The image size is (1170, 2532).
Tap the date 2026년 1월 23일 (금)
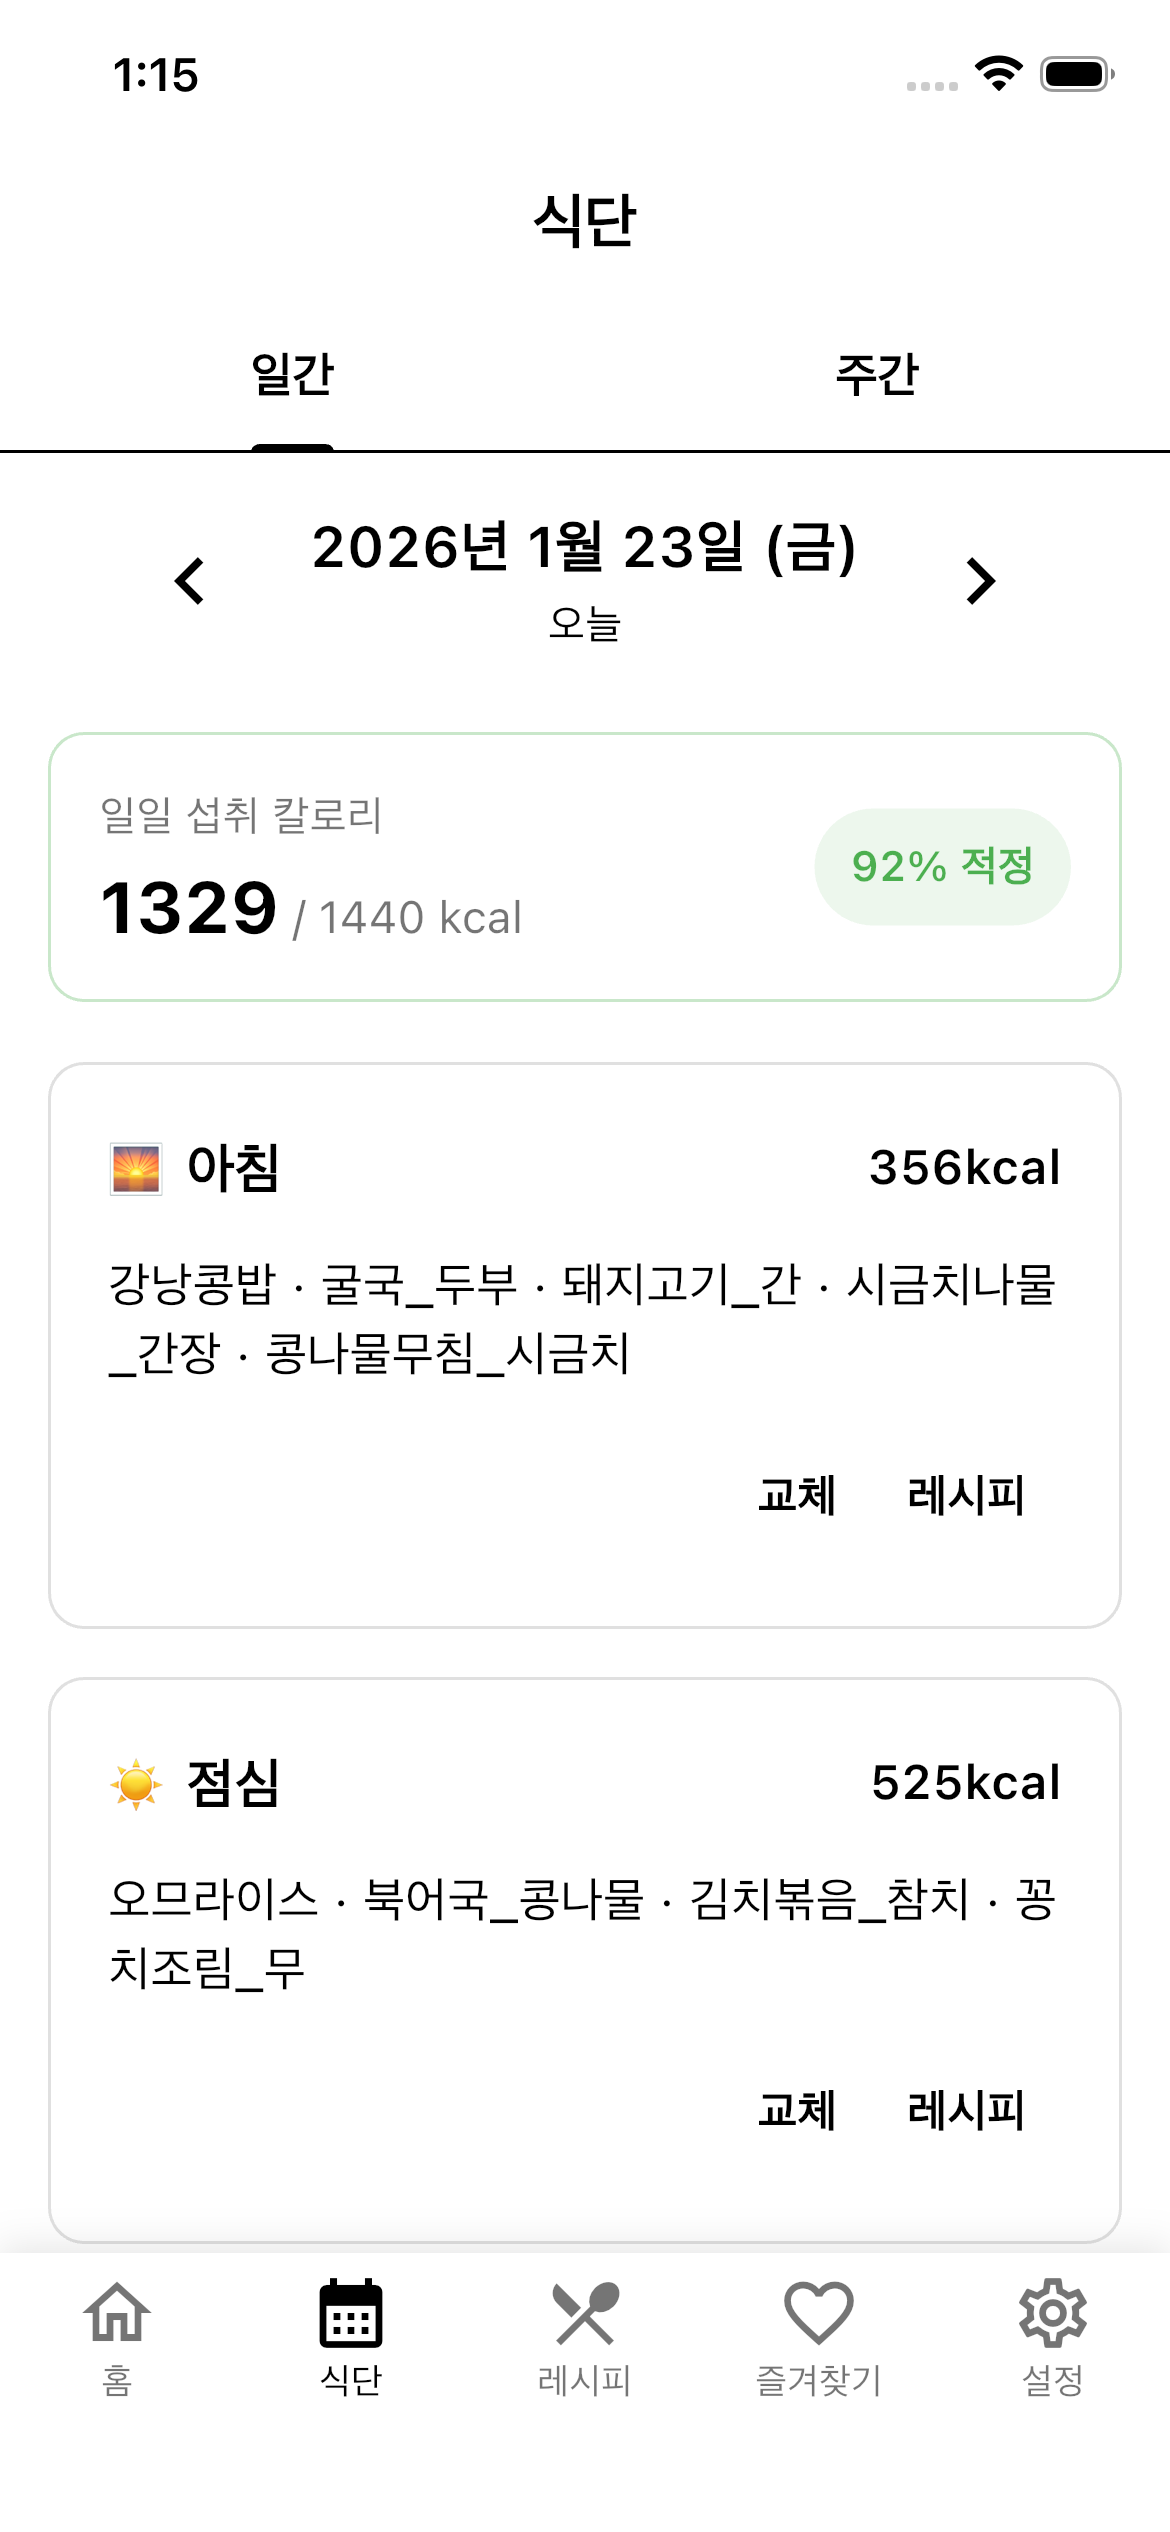point(584,548)
